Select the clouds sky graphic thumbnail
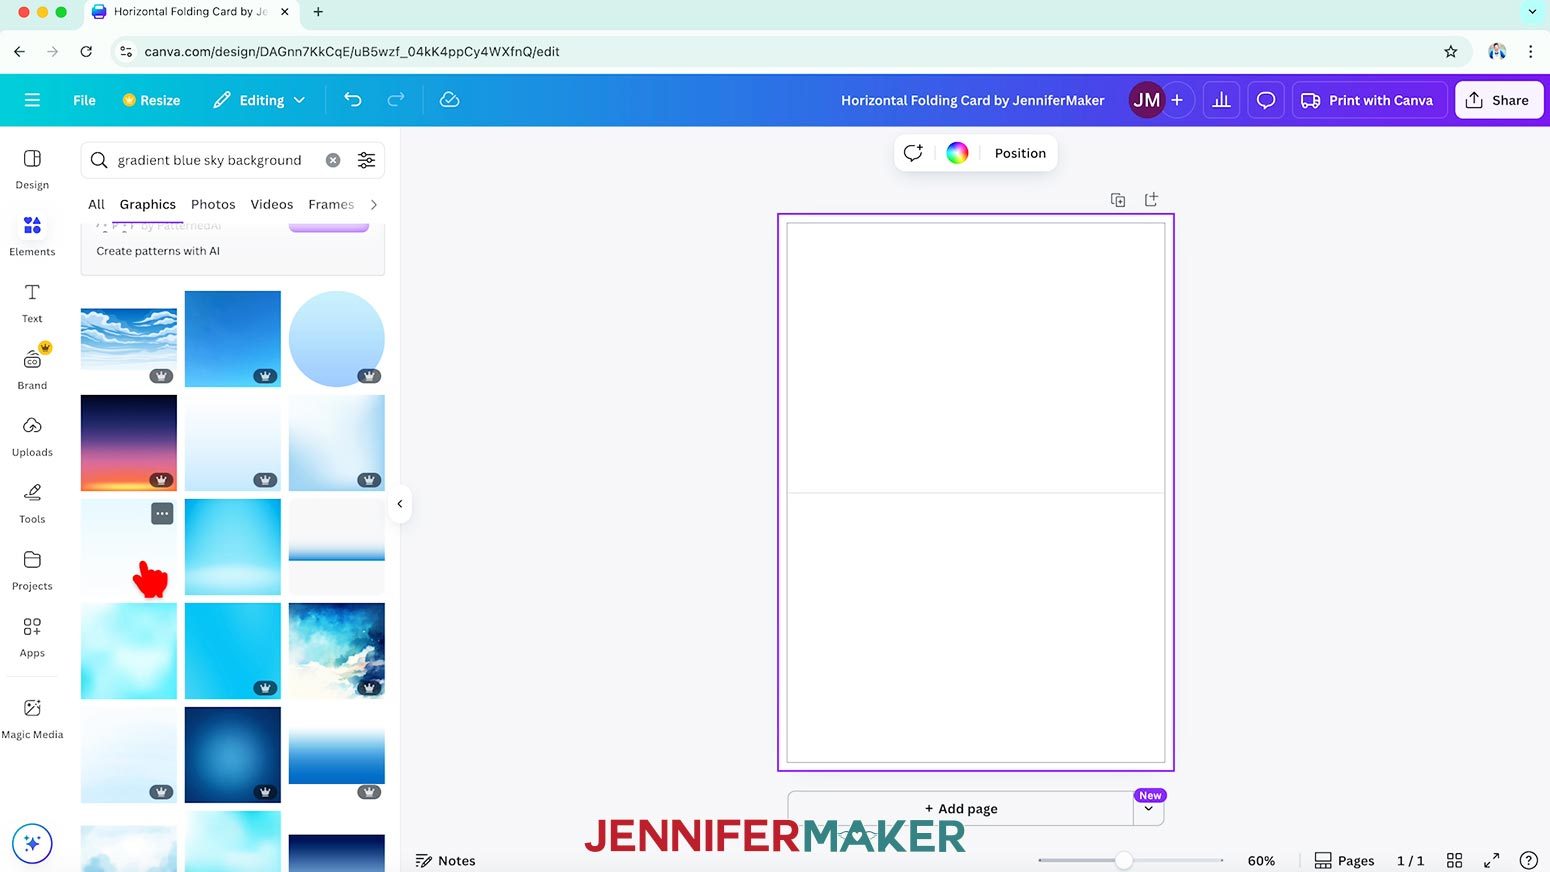The image size is (1550, 872). coord(129,339)
